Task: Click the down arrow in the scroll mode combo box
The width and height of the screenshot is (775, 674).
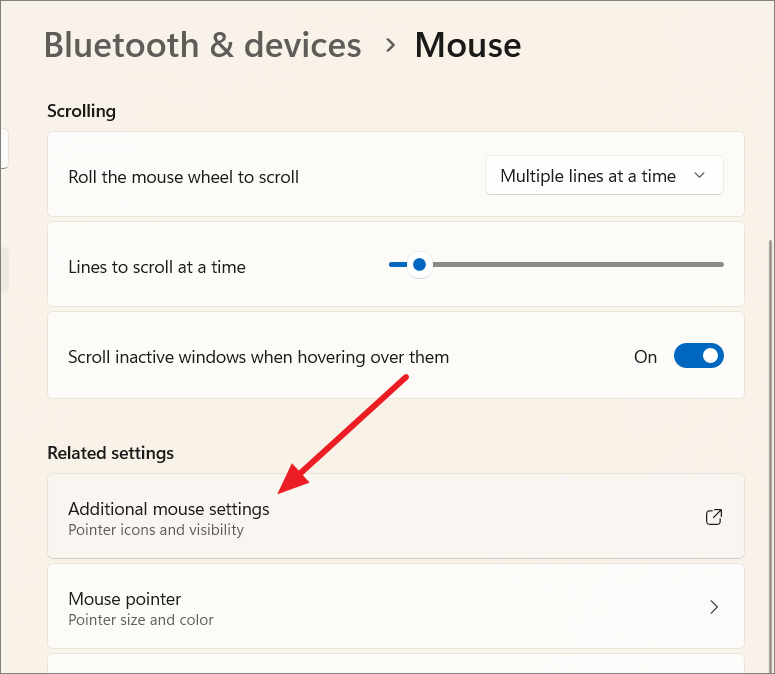Action: pyautogui.click(x=700, y=176)
